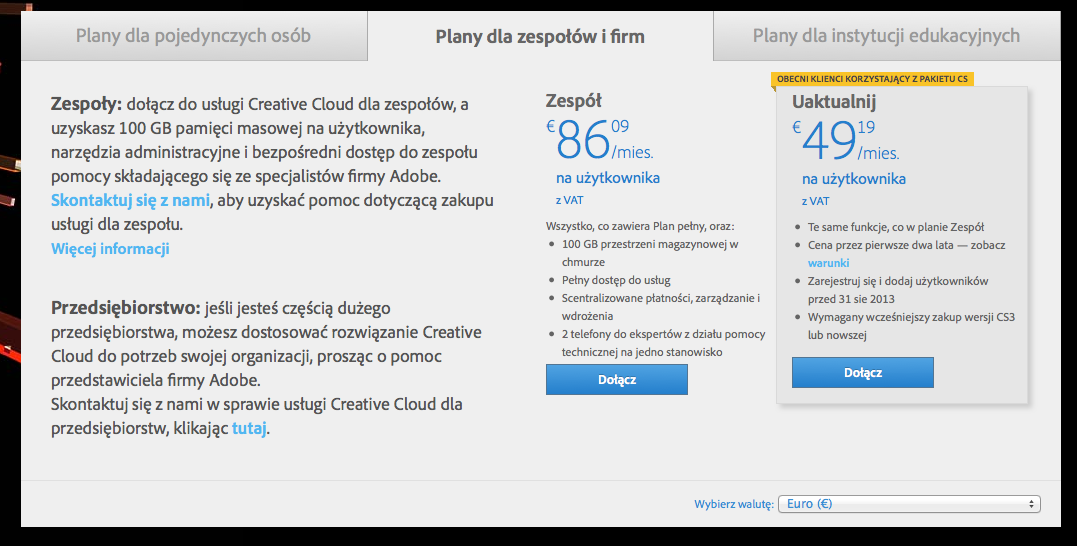Click the Zespół plan heading
The width and height of the screenshot is (1077, 546).
click(x=574, y=101)
